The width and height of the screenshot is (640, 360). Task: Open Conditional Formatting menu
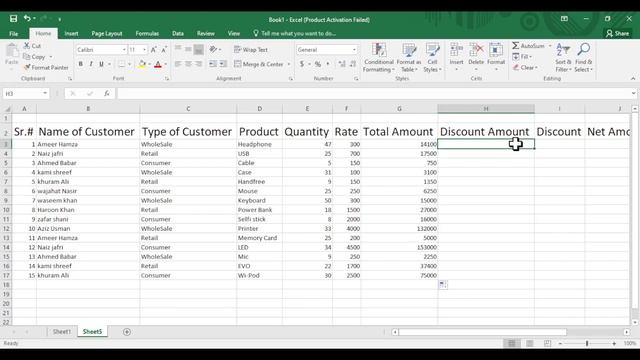pos(379,58)
